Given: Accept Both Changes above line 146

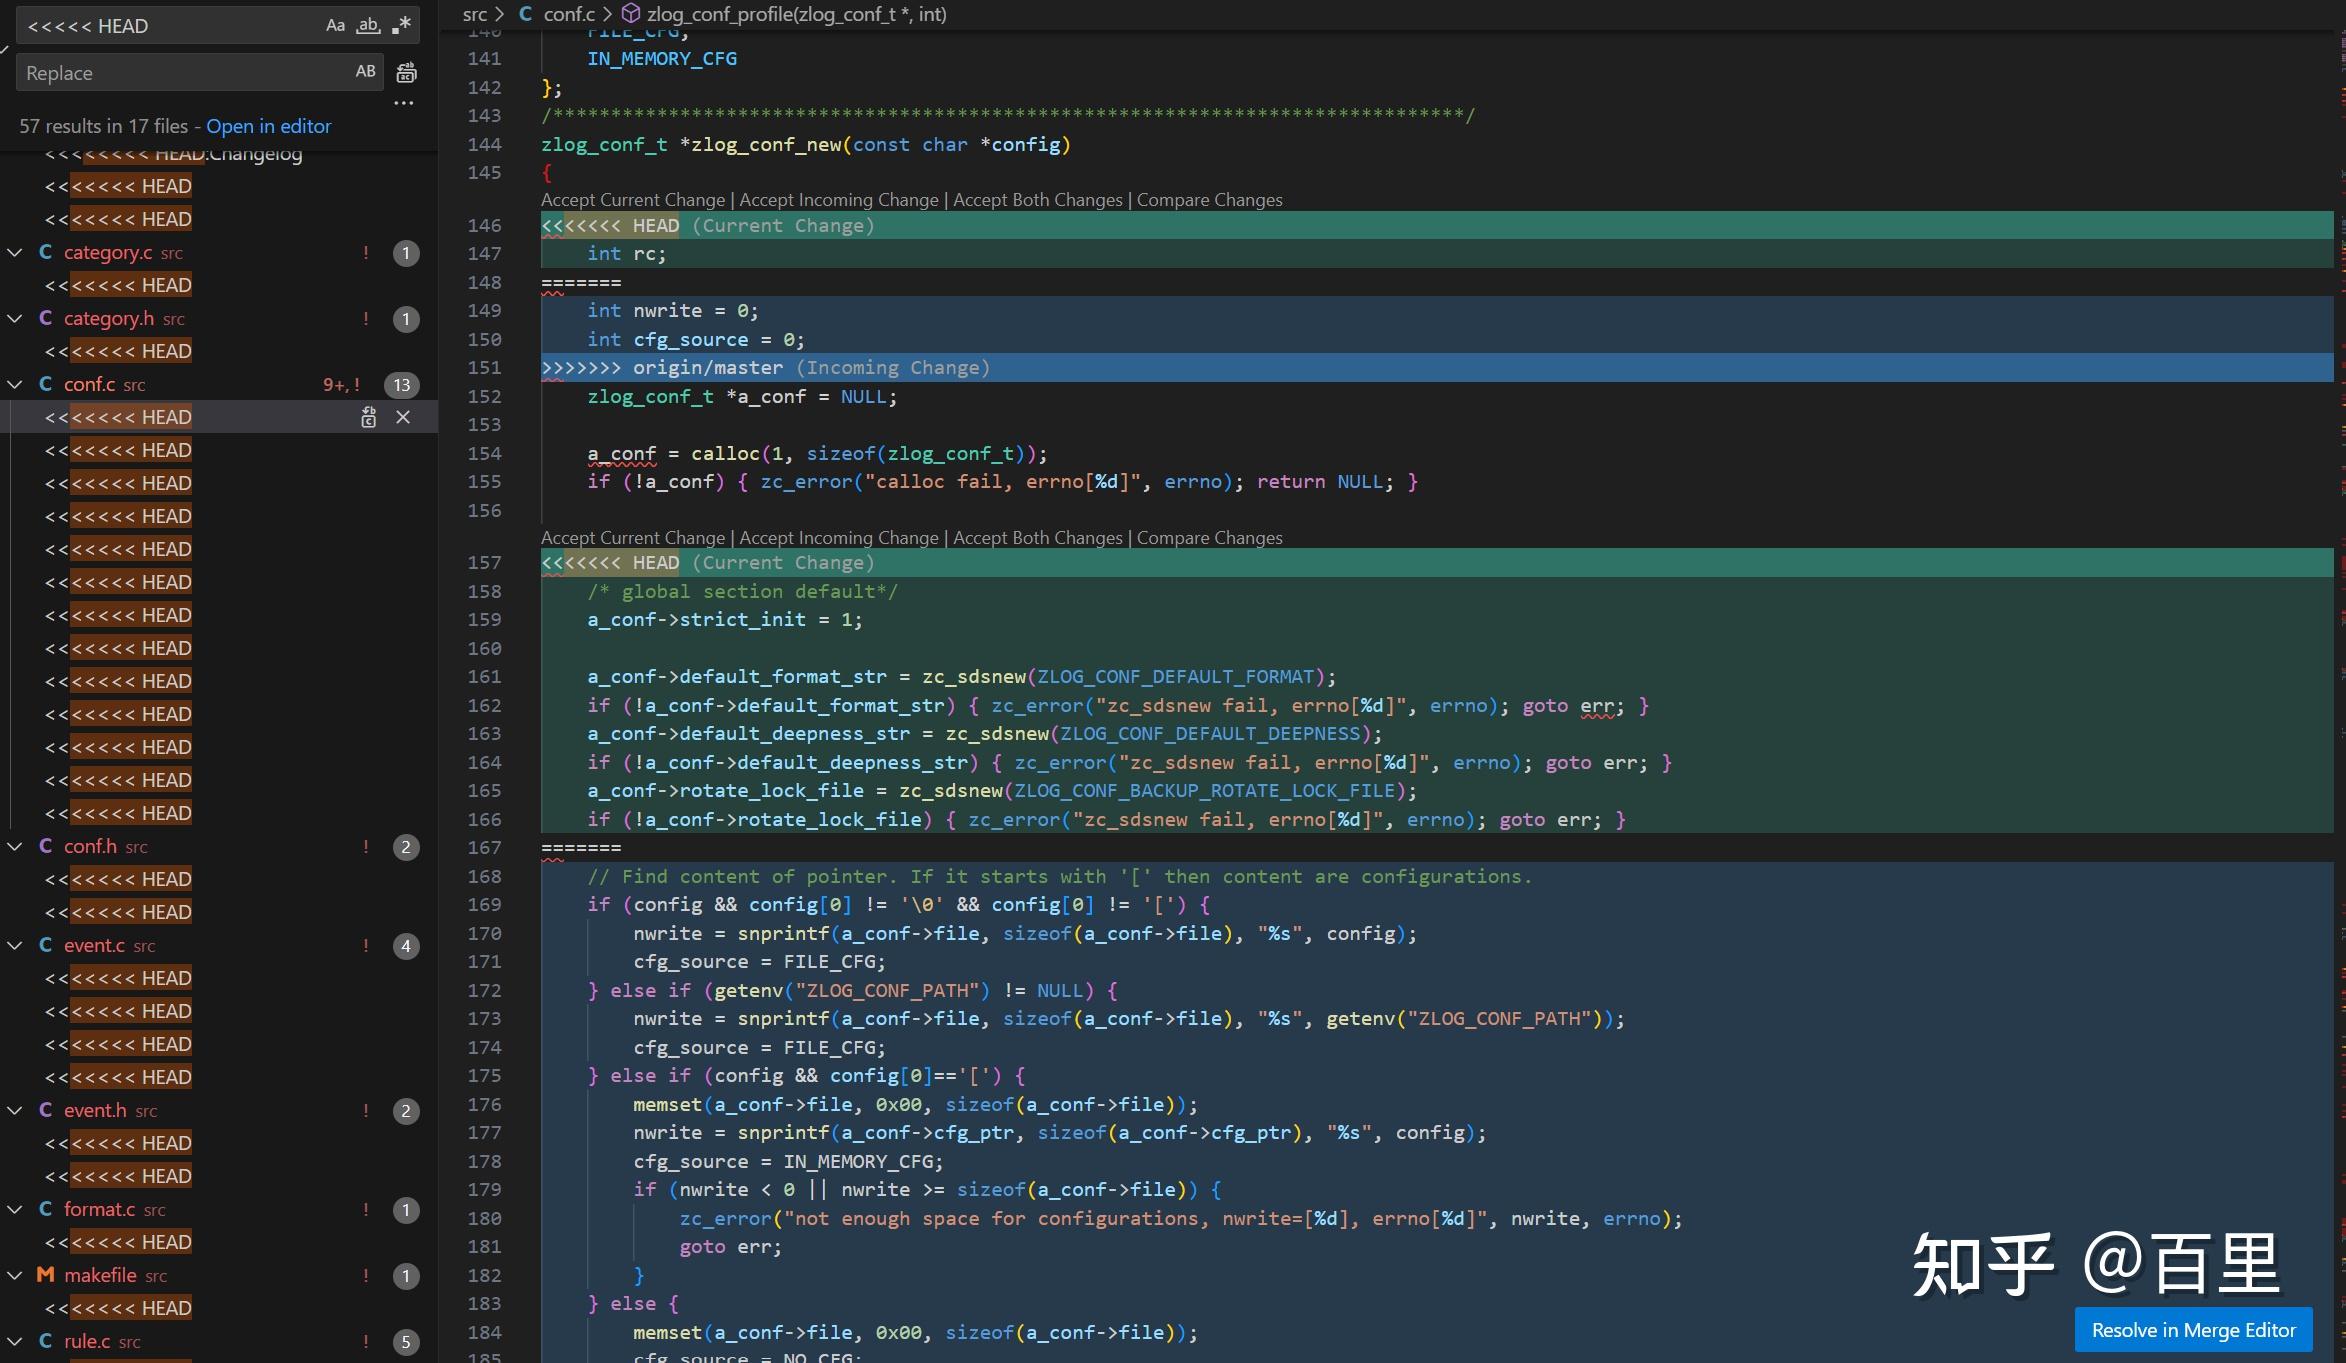Looking at the screenshot, I should (1038, 200).
